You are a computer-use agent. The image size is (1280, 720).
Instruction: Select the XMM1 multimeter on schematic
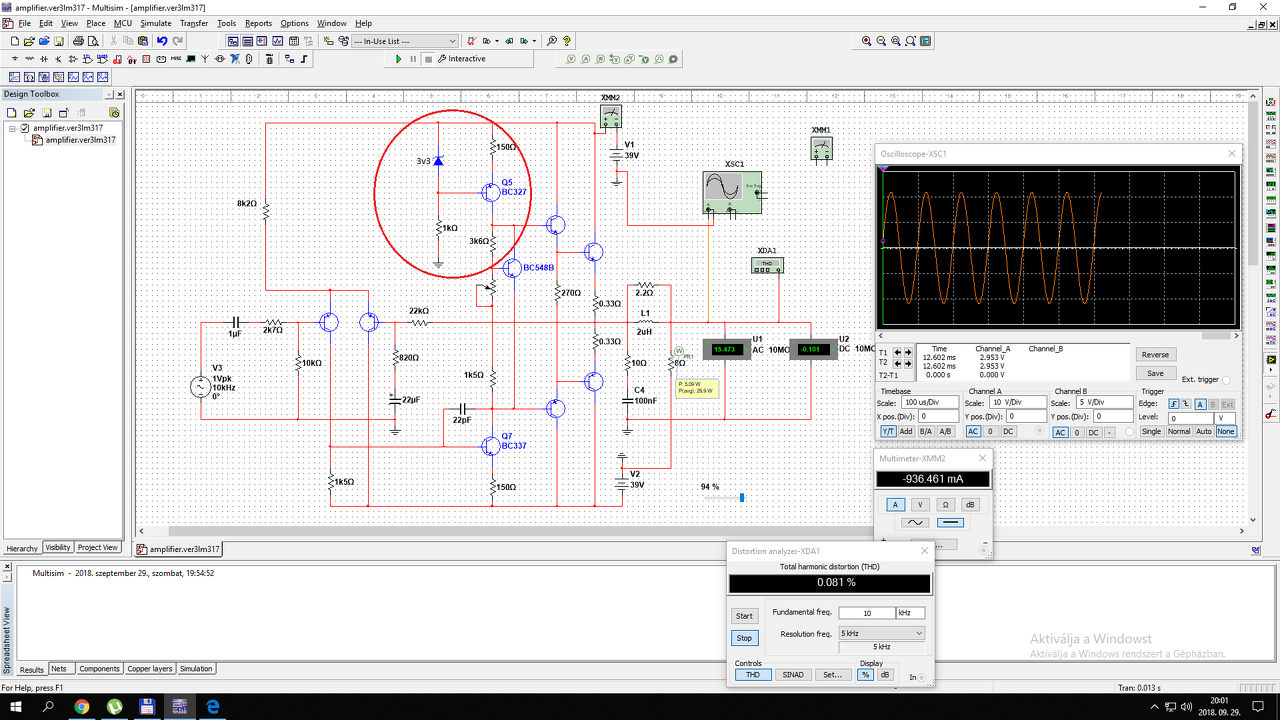(821, 149)
